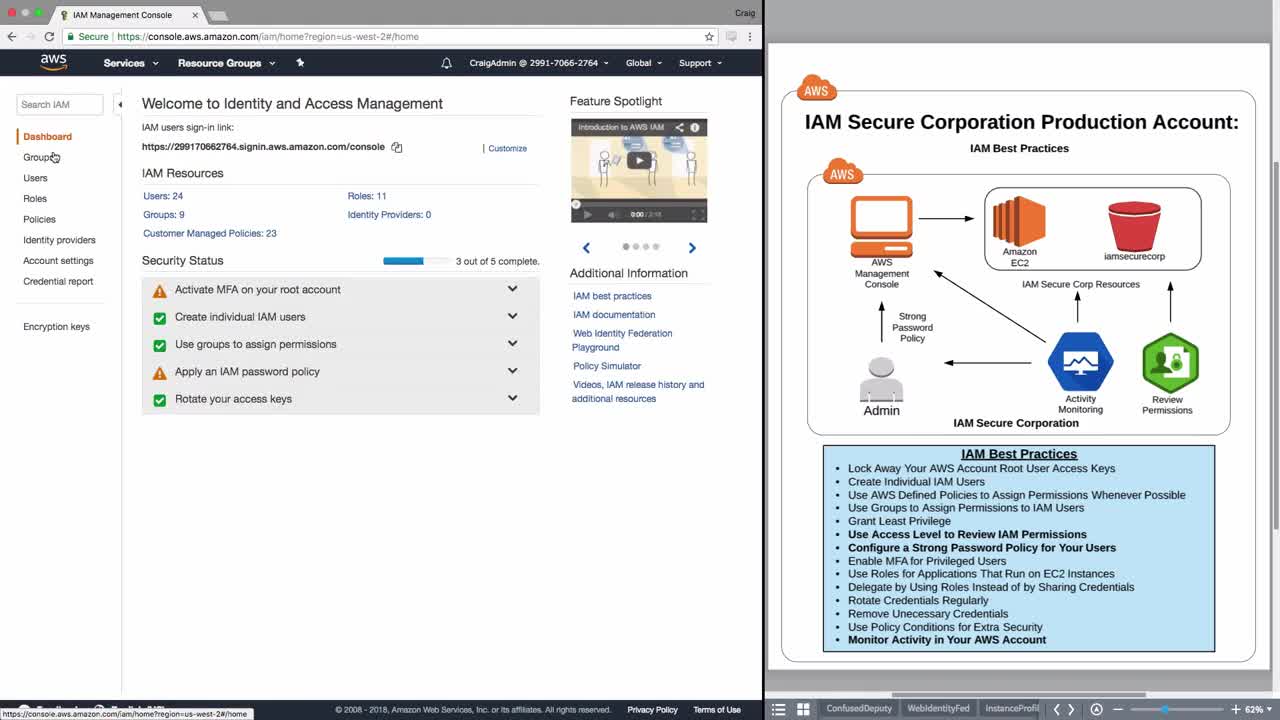Open Account settings in the sidebar
Image resolution: width=1280 pixels, height=720 pixels.
click(58, 261)
